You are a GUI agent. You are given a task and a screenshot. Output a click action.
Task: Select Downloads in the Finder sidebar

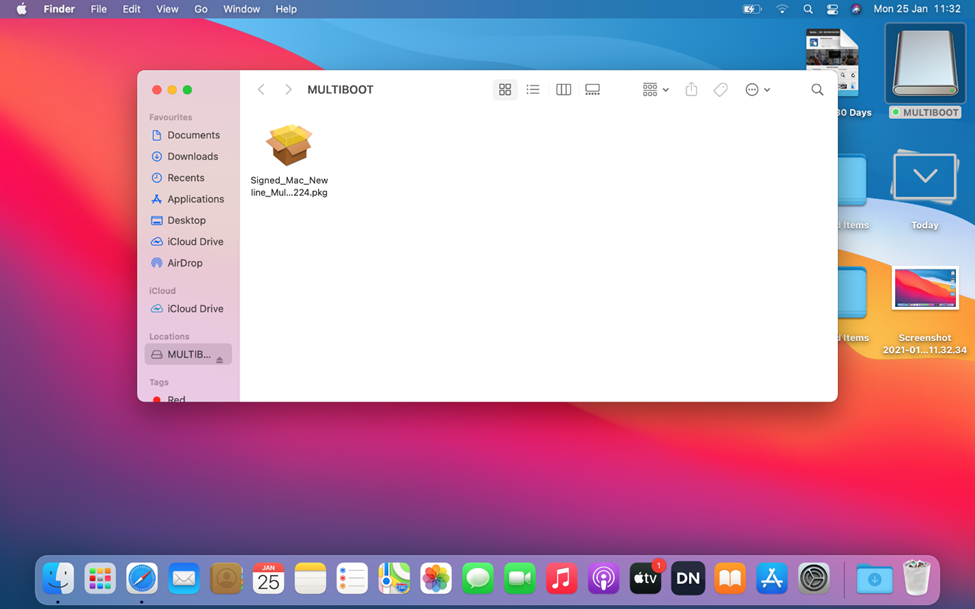[x=192, y=156]
